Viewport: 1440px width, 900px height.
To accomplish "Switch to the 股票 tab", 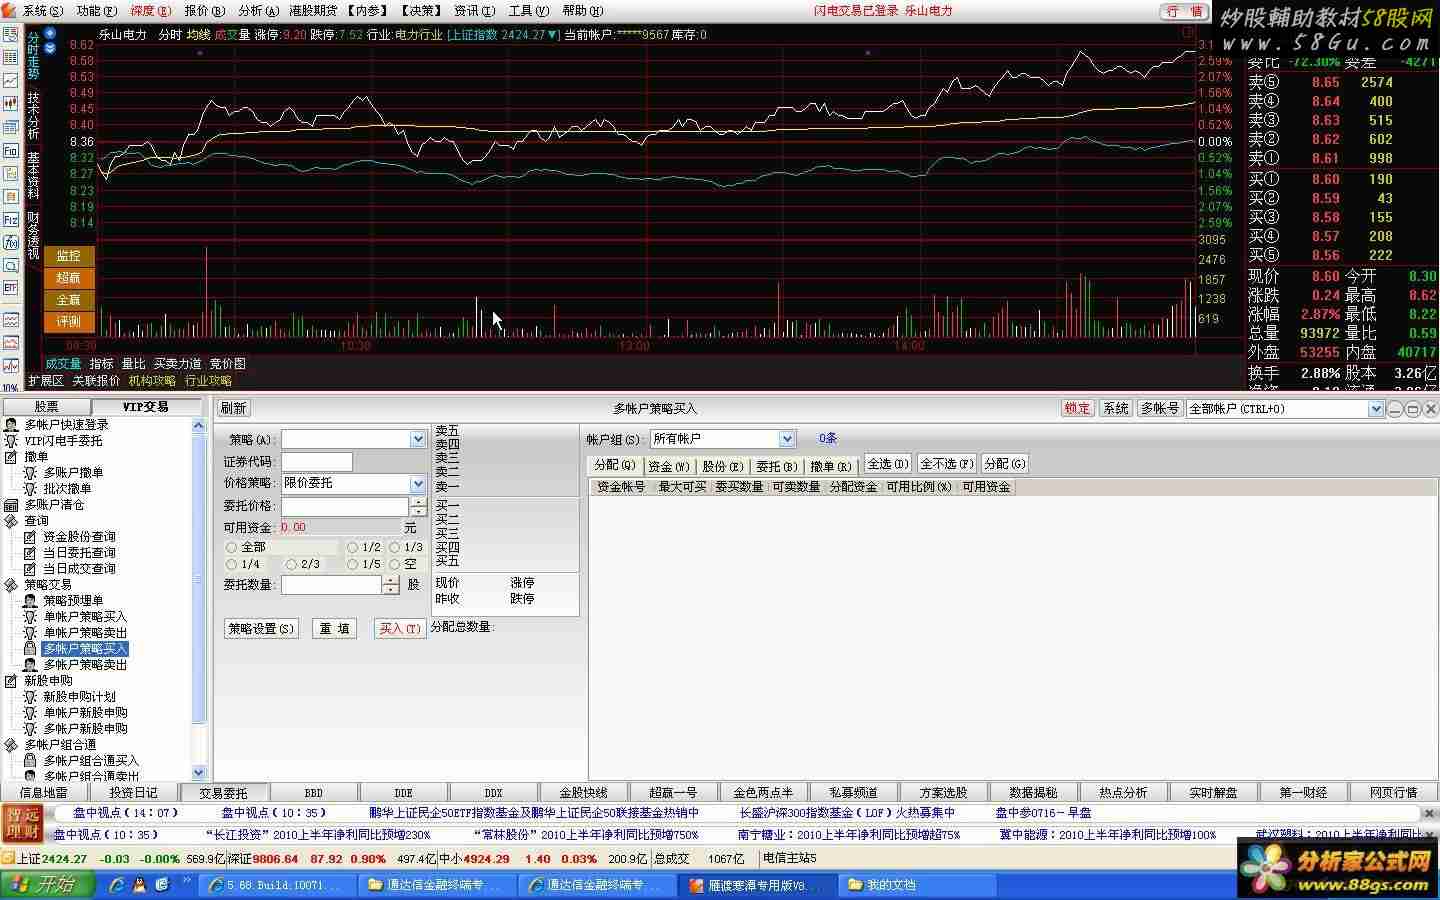I will 46,407.
